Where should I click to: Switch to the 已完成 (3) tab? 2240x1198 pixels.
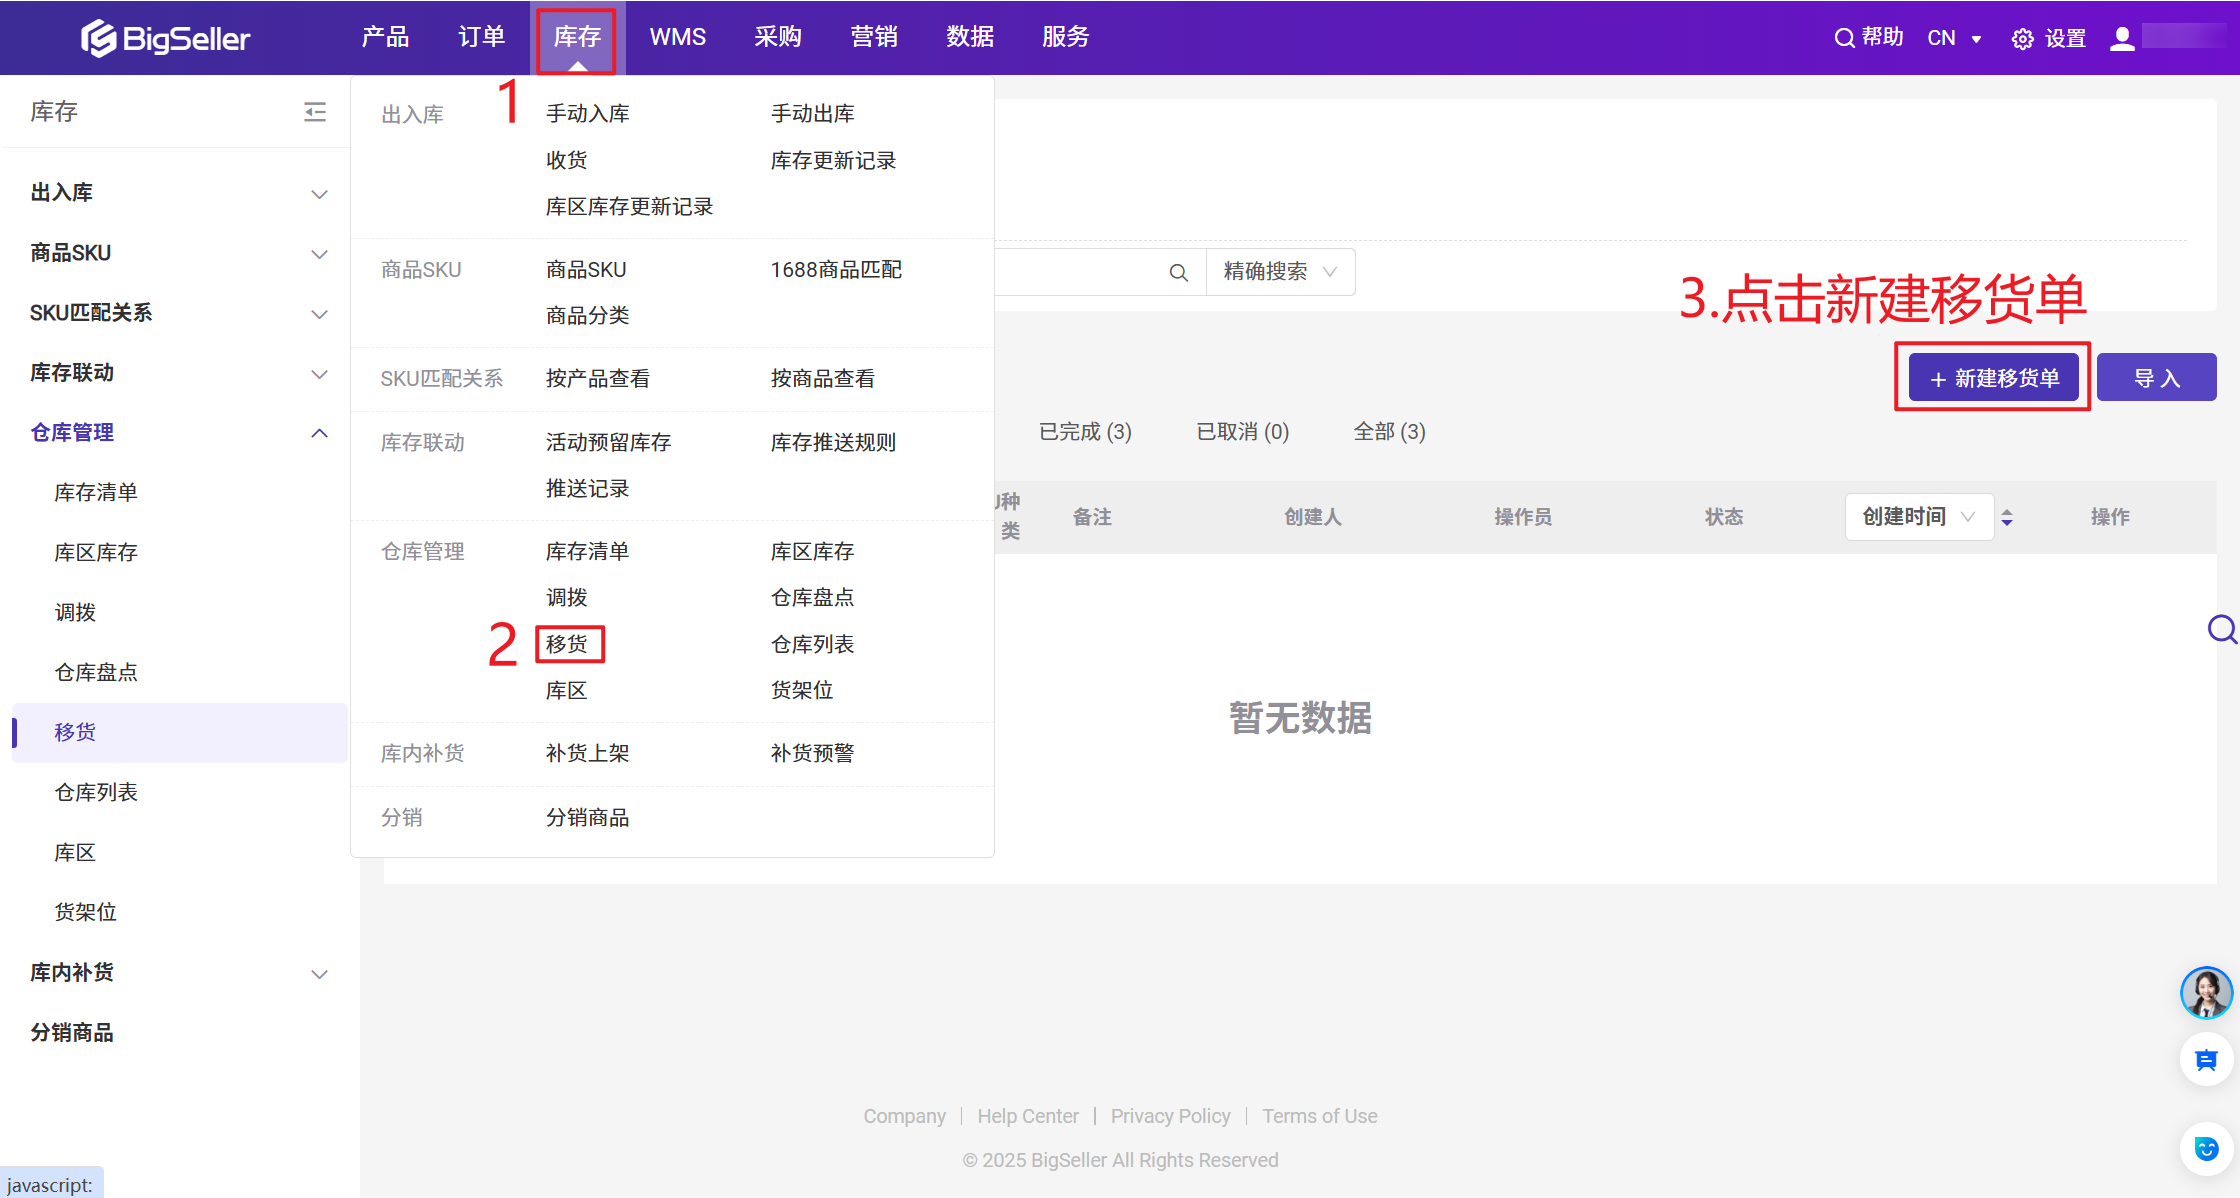(x=1085, y=432)
